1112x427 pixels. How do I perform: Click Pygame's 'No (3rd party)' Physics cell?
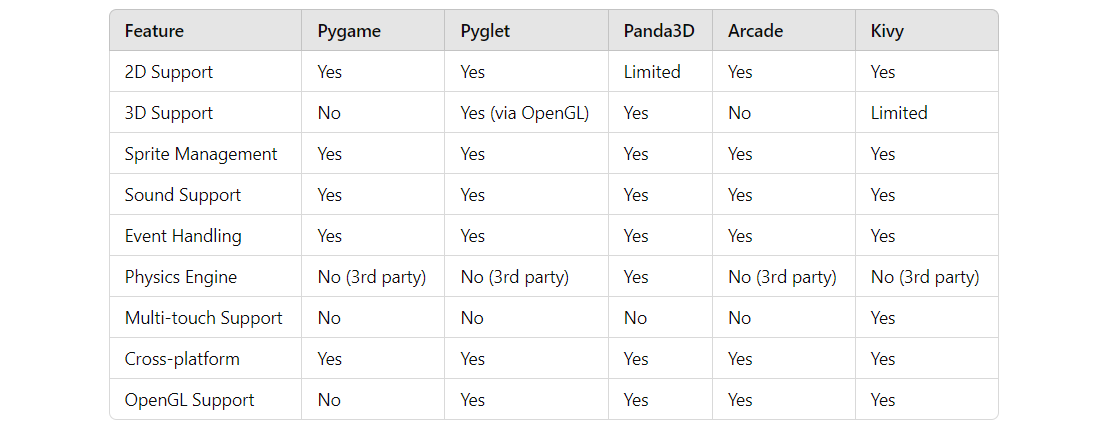tap(372, 277)
